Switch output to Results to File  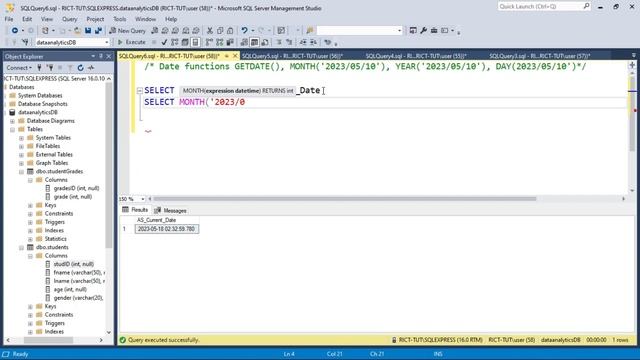click(x=265, y=42)
